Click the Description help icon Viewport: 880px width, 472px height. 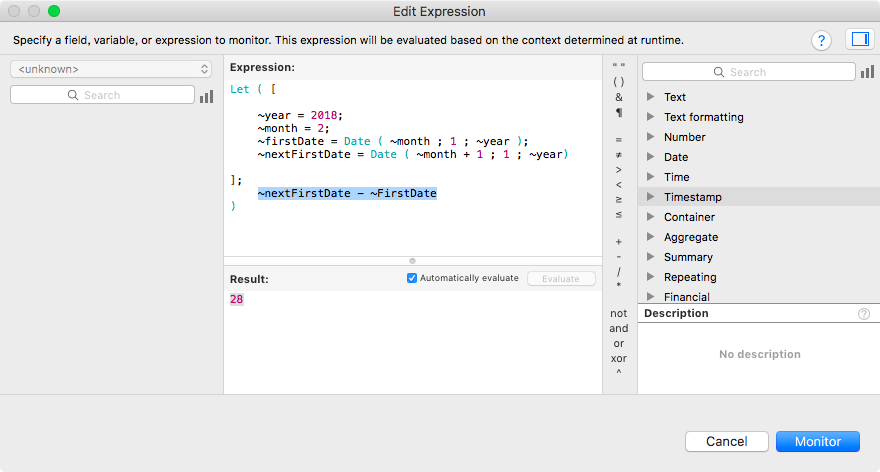864,314
